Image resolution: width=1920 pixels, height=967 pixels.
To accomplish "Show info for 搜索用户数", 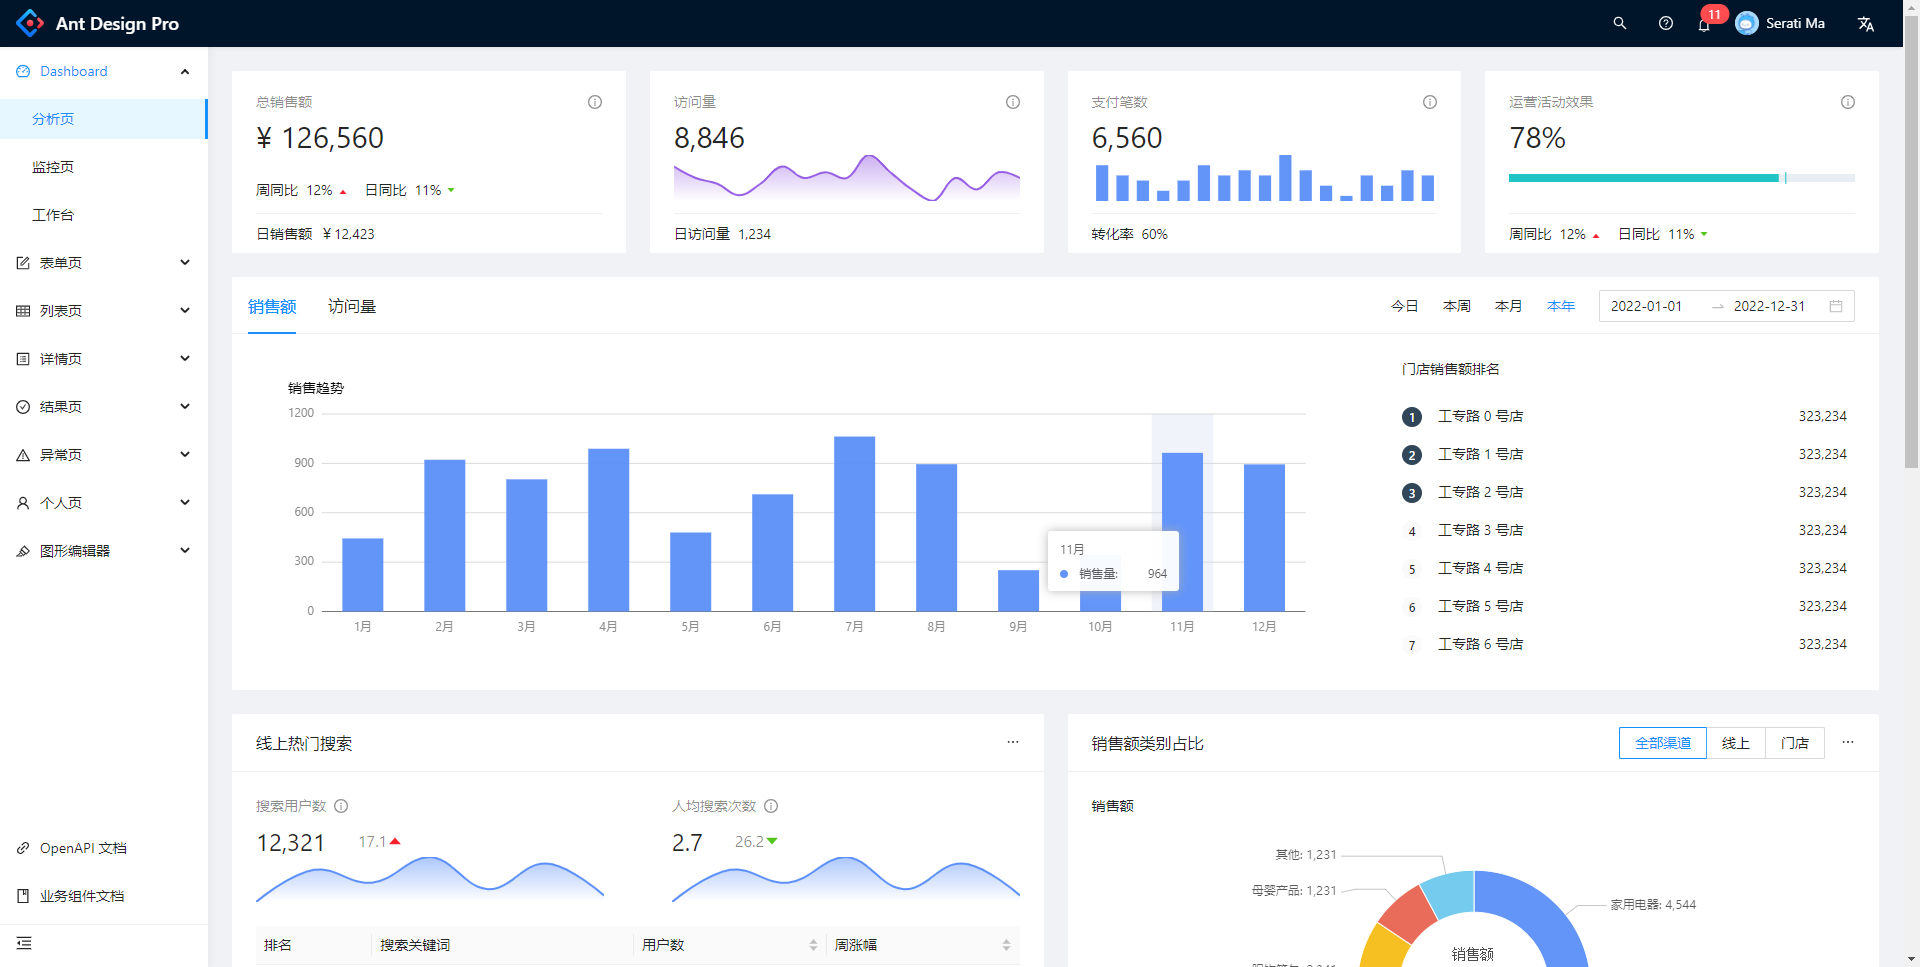I will (x=341, y=806).
